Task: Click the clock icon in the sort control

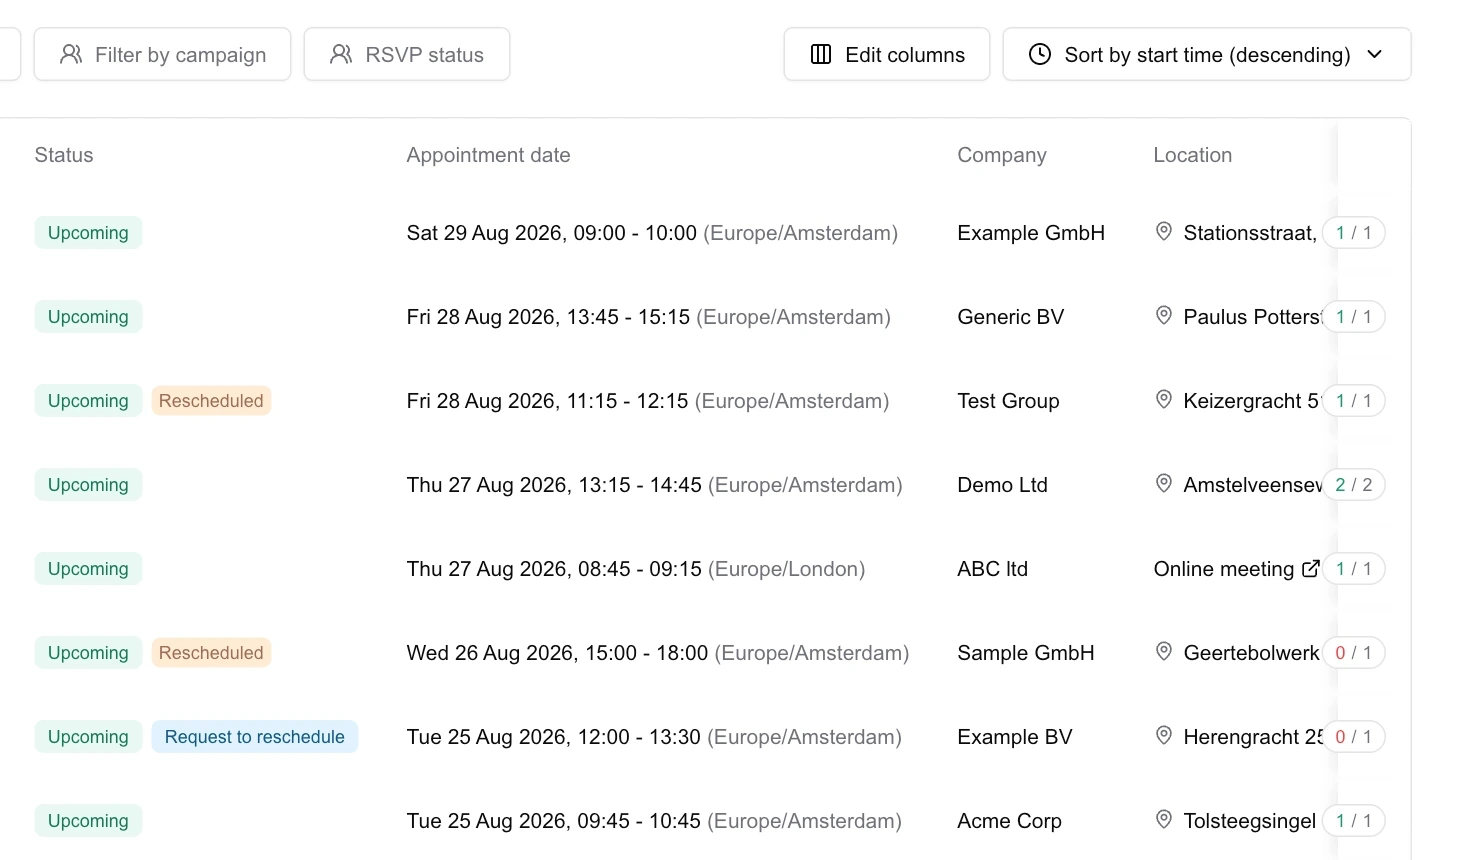Action: pos(1040,54)
